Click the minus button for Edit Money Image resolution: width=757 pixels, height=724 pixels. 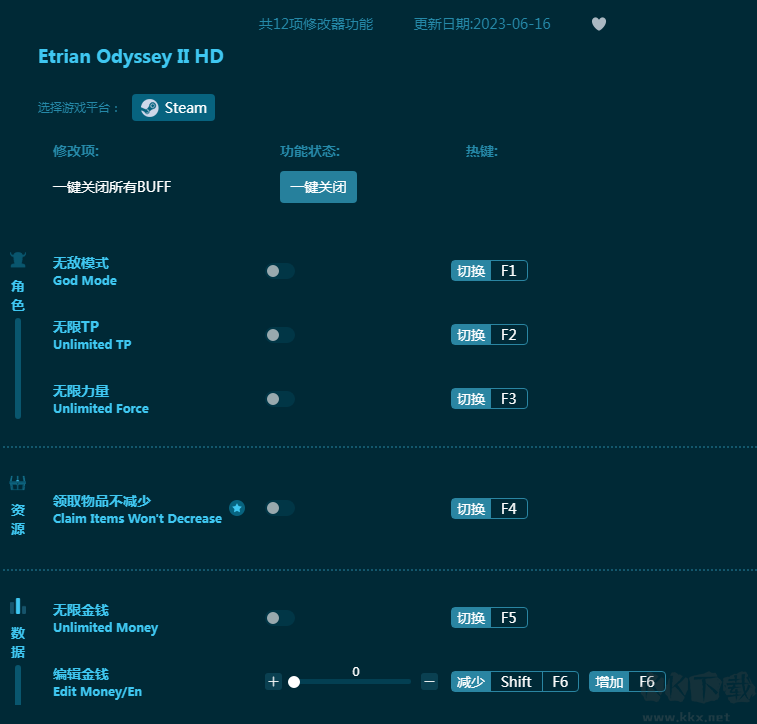pyautogui.click(x=429, y=682)
